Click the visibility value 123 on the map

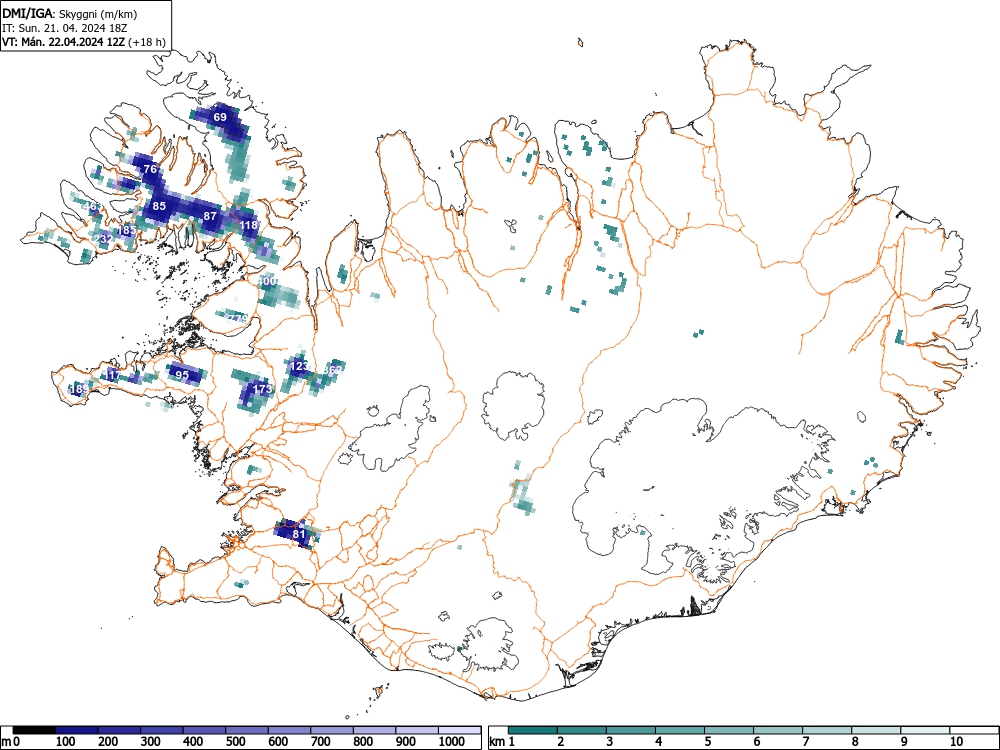[x=298, y=366]
